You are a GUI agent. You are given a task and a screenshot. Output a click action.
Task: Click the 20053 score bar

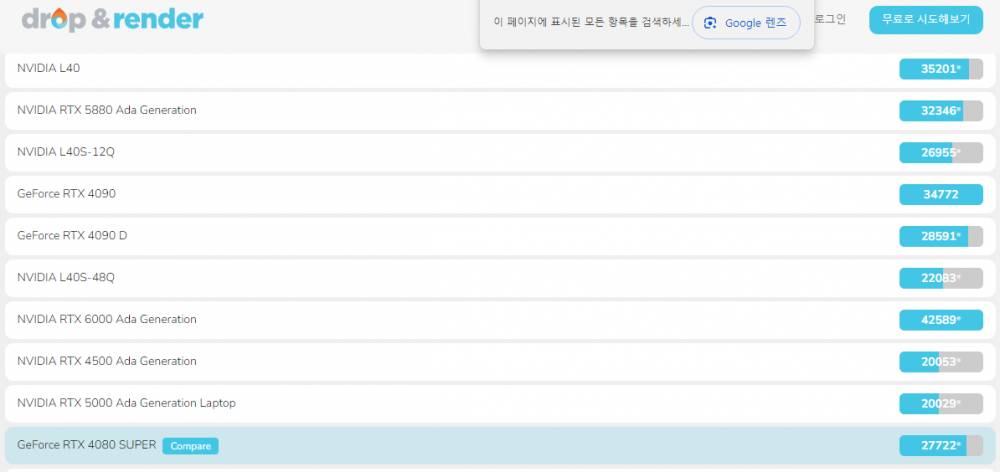click(x=941, y=362)
